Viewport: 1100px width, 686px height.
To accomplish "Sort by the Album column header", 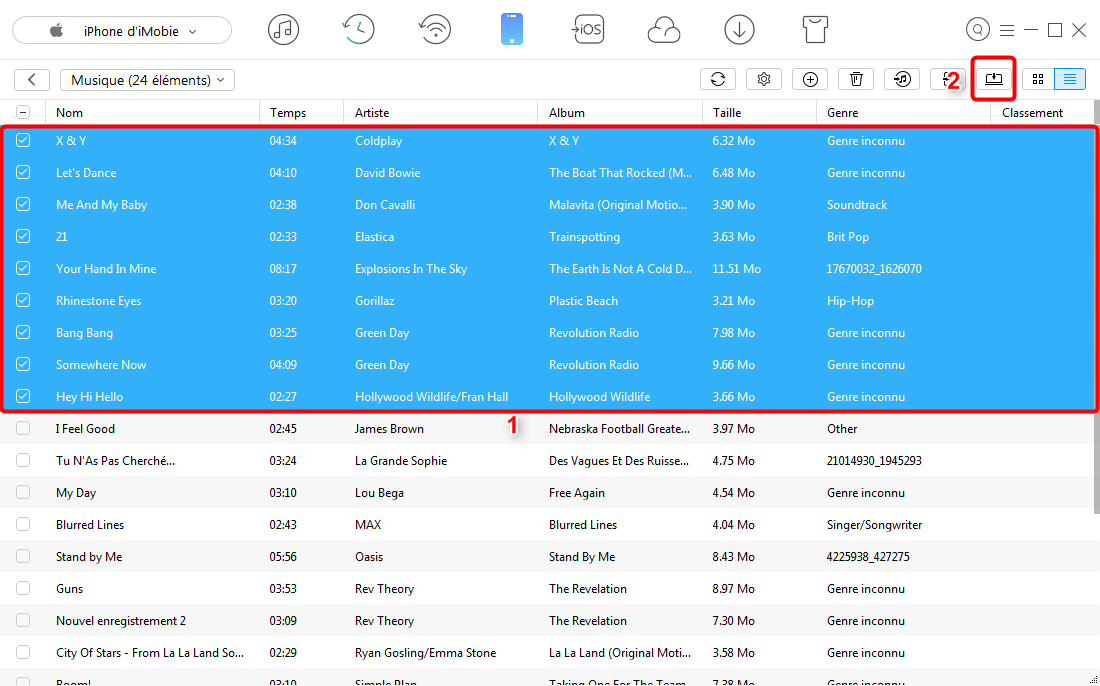I will click(x=620, y=112).
